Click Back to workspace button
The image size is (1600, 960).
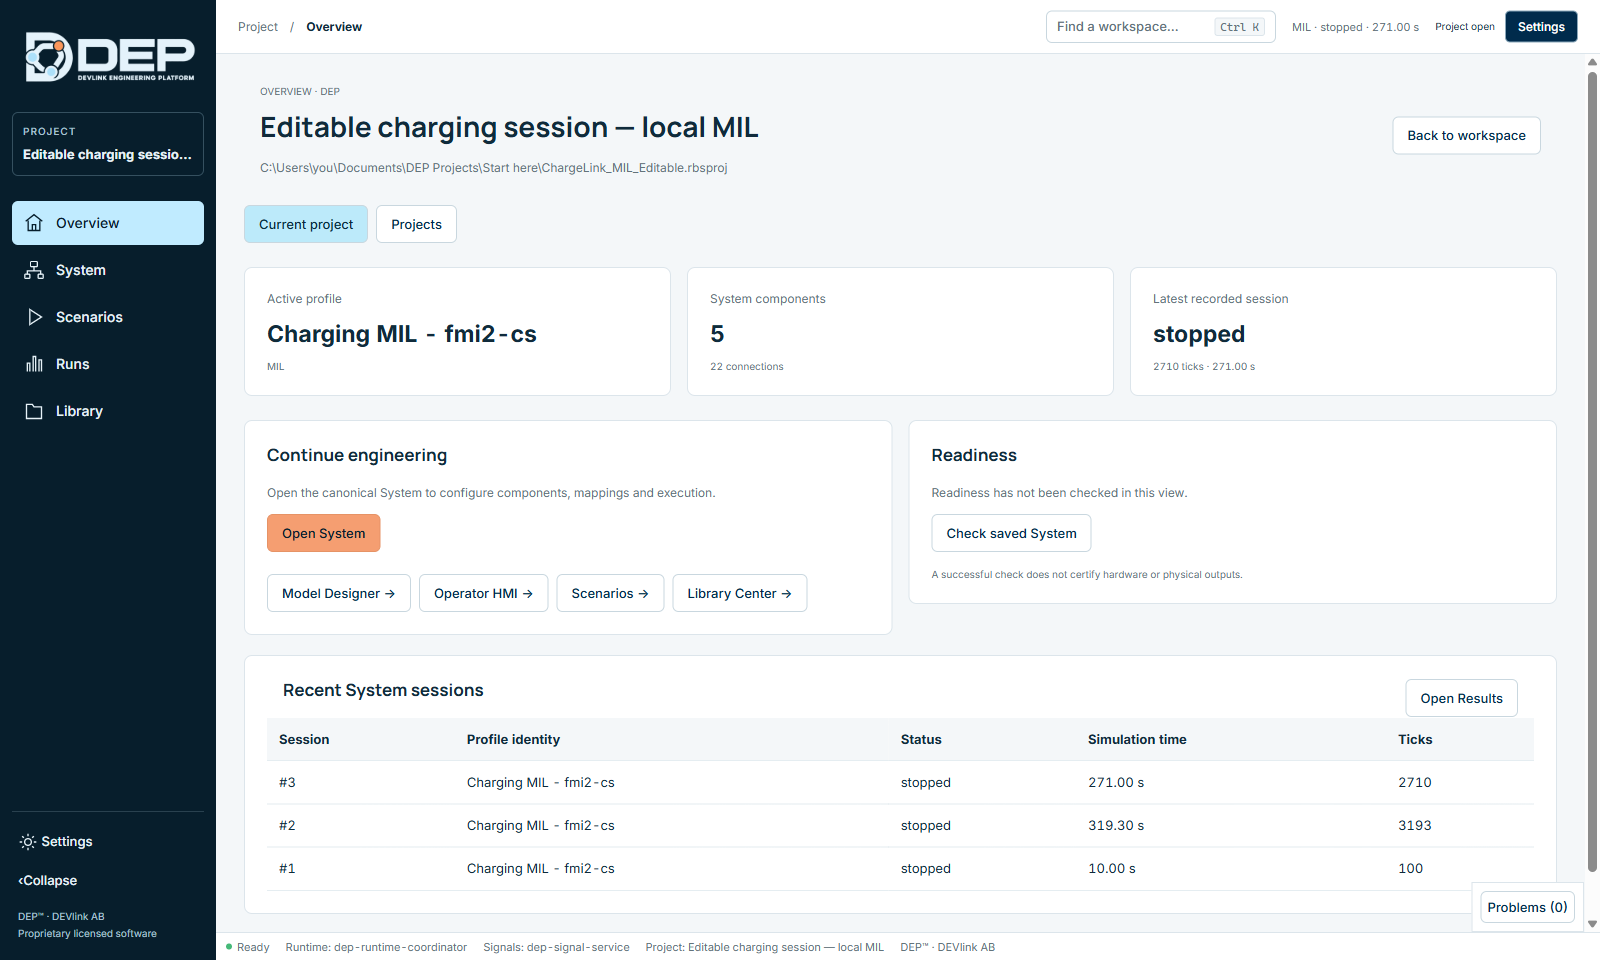coord(1466,136)
